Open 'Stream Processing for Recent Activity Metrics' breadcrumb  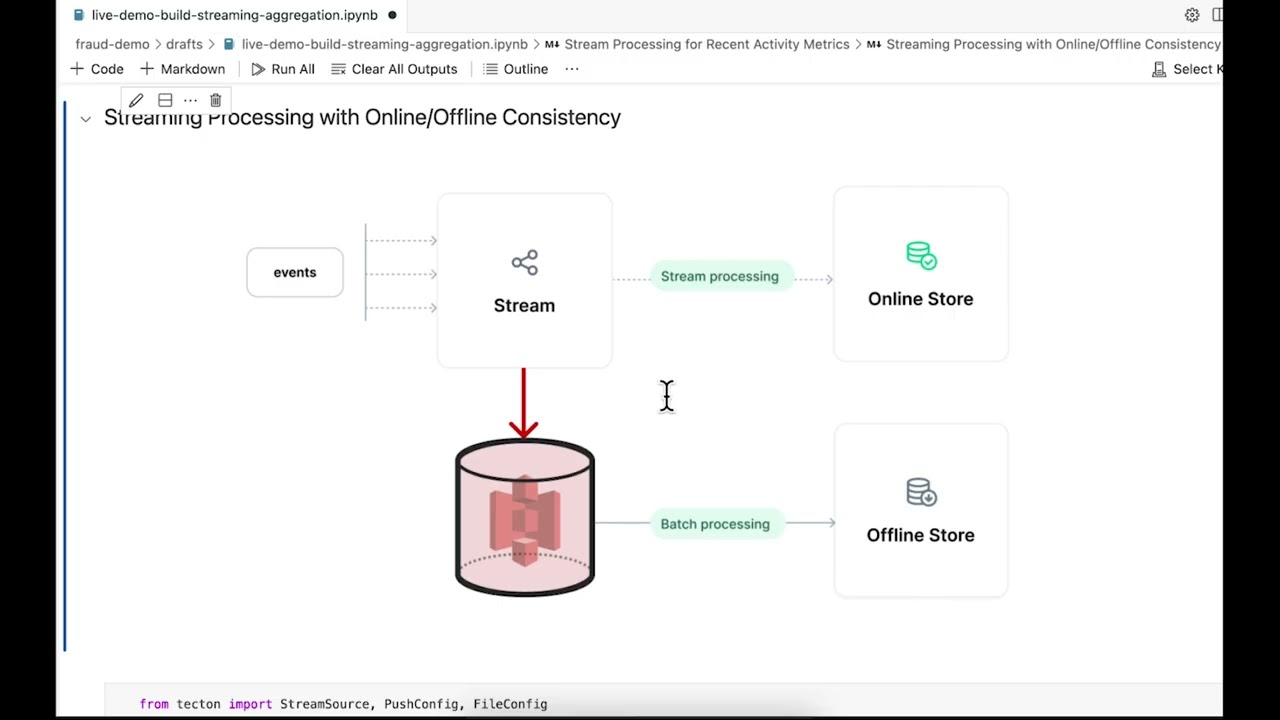(706, 44)
